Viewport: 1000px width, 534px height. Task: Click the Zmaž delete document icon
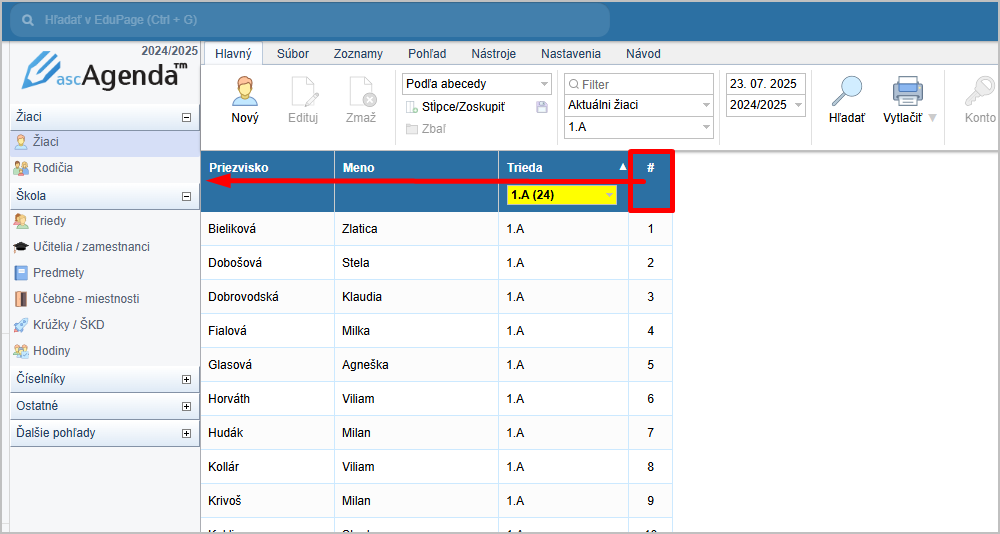click(361, 91)
